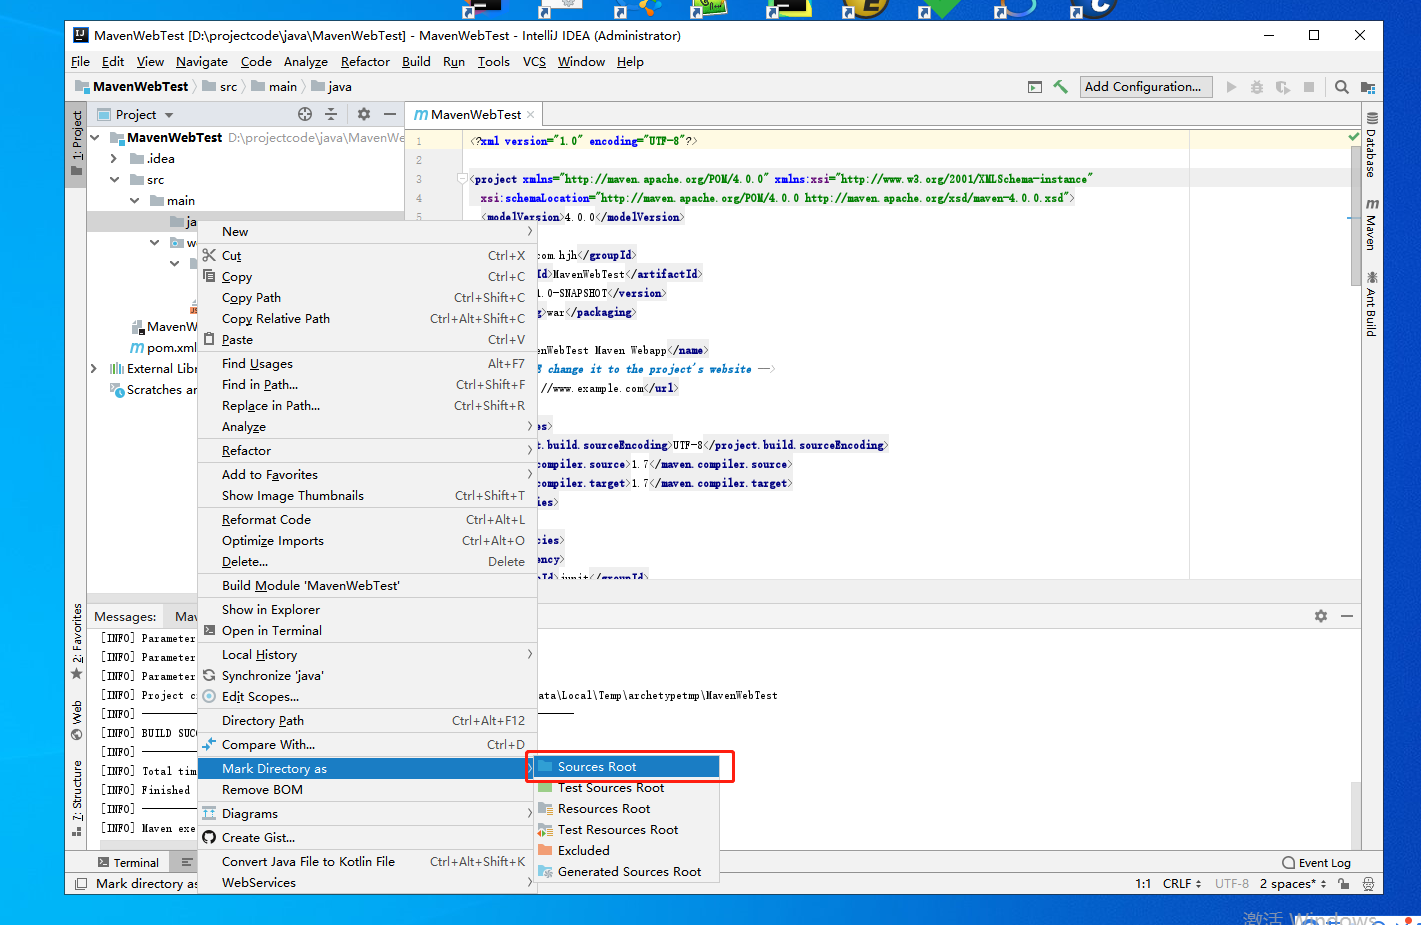This screenshot has height=925, width=1421.
Task: Open the Ant Build tool window
Action: click(1372, 303)
